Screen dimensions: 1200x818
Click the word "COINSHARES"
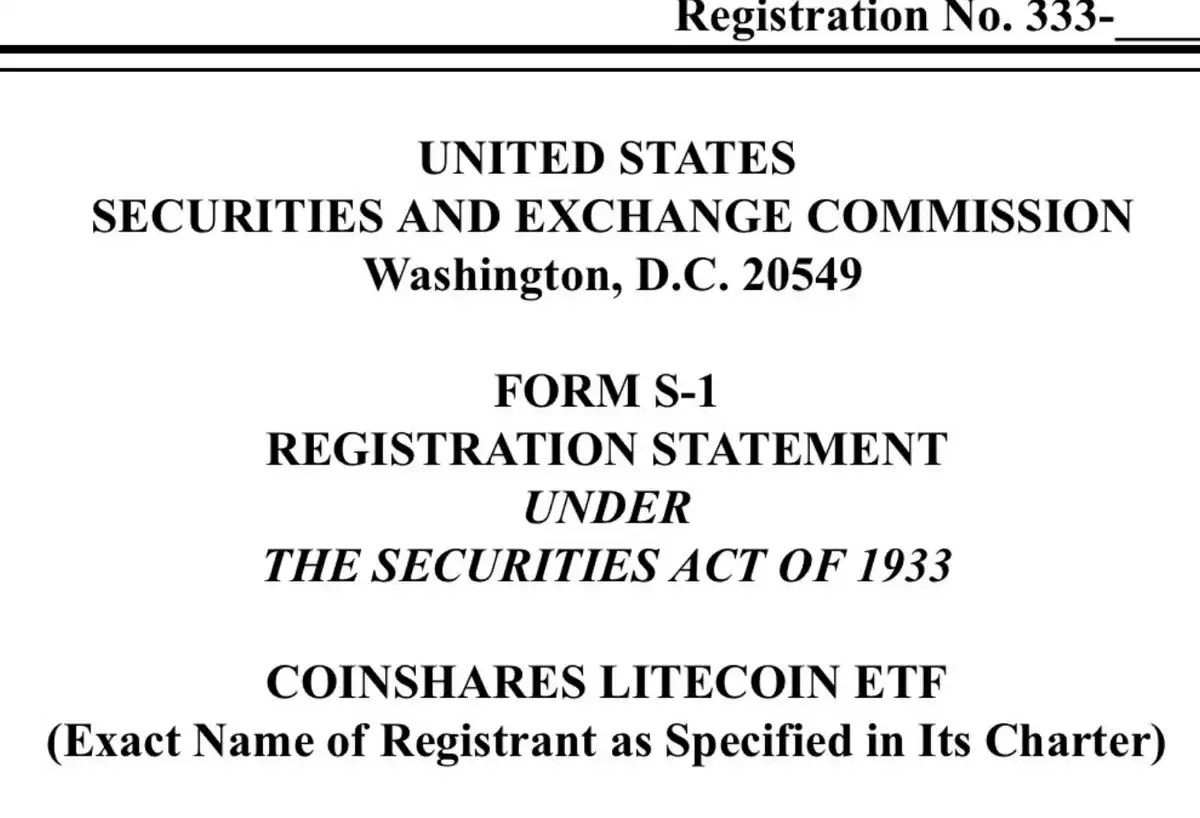click(x=426, y=683)
